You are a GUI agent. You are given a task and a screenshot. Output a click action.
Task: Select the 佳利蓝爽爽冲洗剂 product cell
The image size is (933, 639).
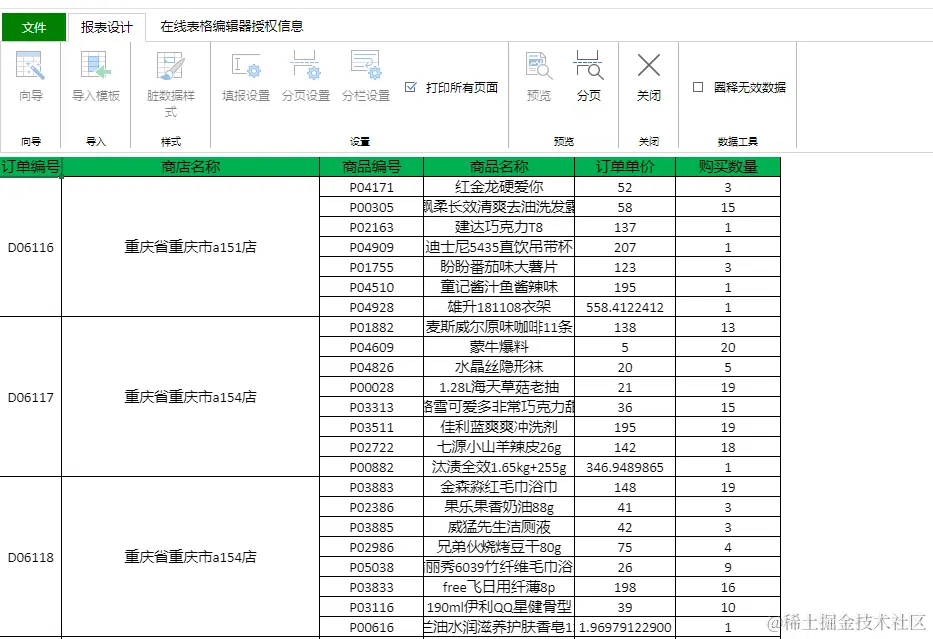tap(499, 427)
